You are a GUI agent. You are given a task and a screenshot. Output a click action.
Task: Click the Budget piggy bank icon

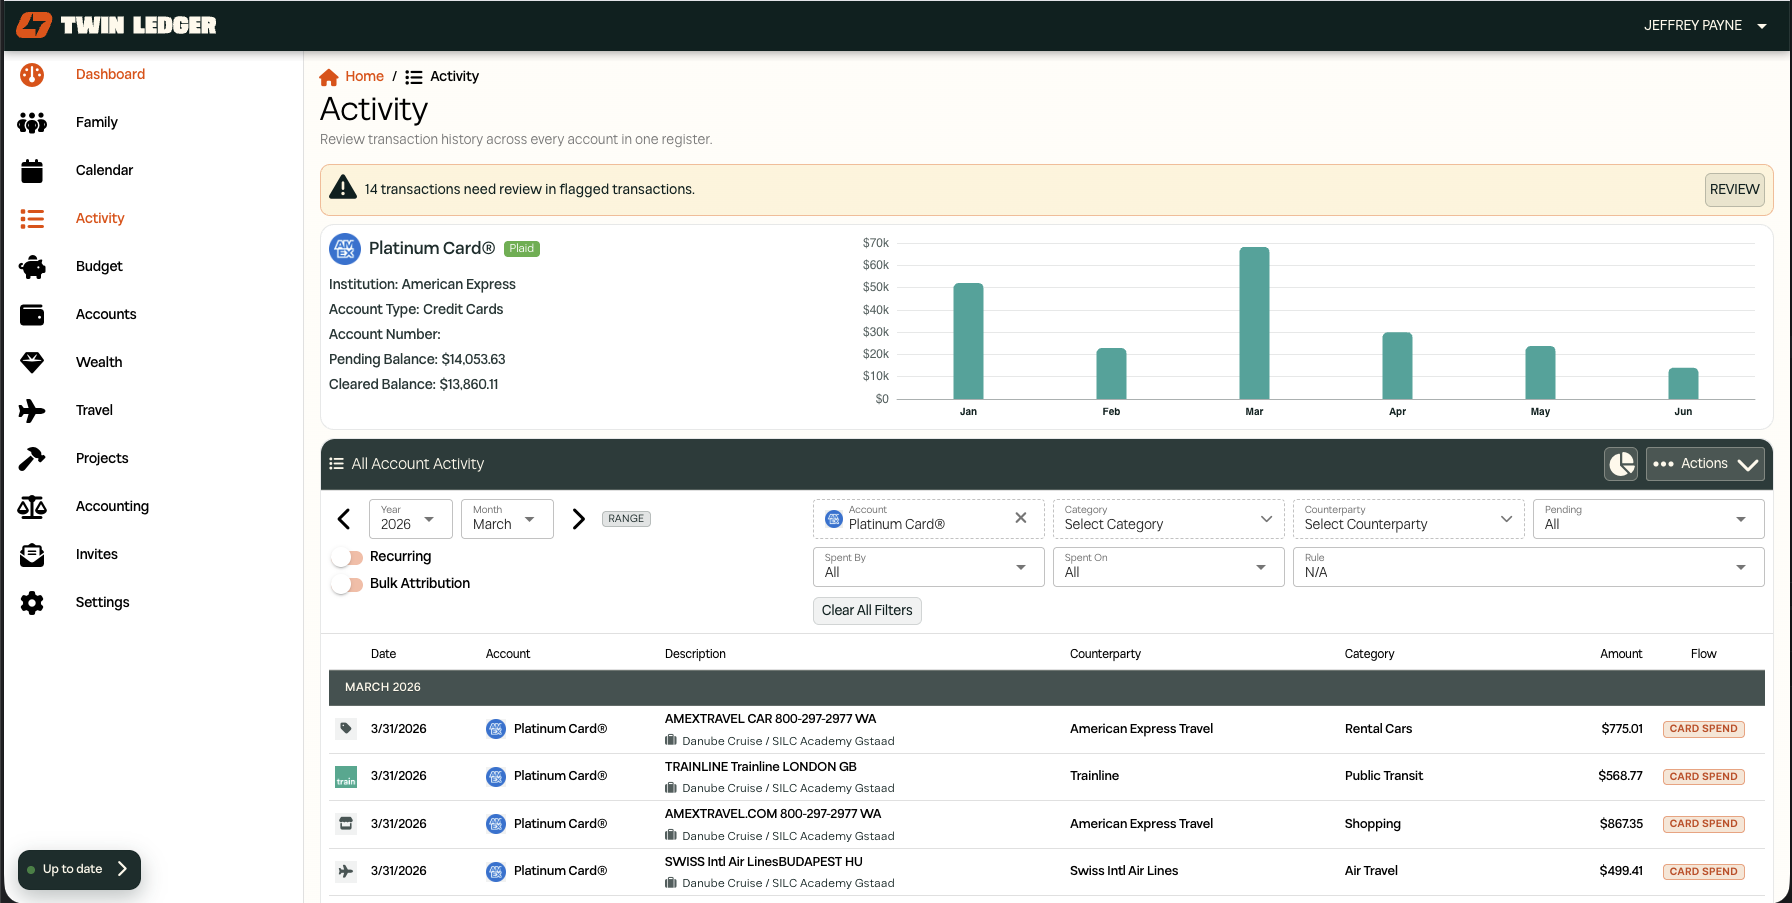tap(32, 266)
